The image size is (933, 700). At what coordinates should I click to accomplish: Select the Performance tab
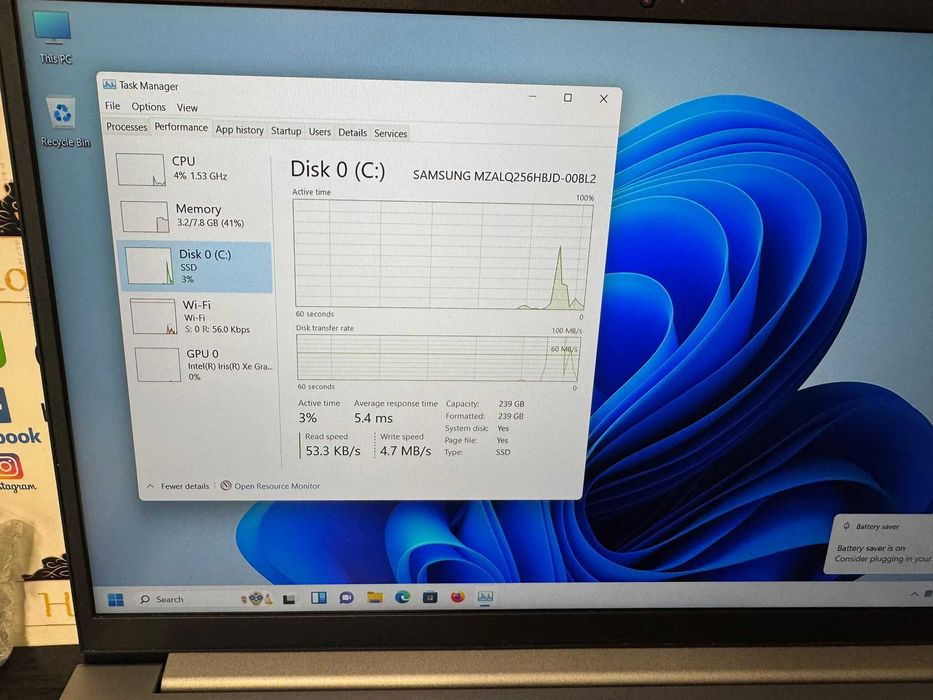pyautogui.click(x=181, y=127)
